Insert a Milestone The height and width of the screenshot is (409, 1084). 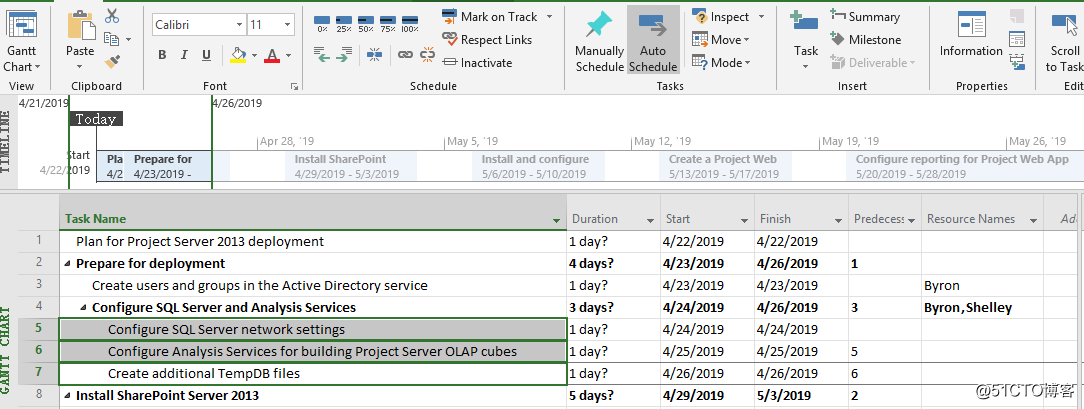coord(865,39)
